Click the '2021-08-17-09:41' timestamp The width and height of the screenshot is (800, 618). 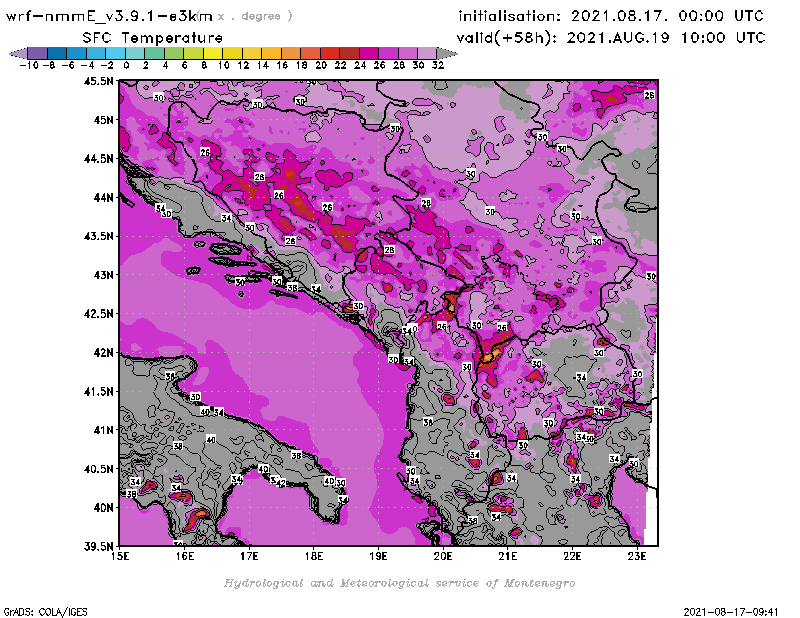pyautogui.click(x=731, y=612)
